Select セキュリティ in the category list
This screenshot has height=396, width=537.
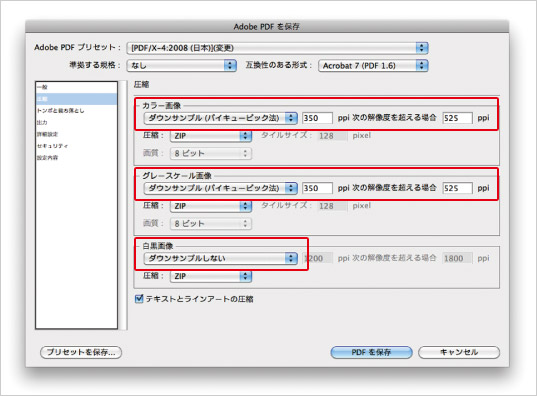pyautogui.click(x=76, y=146)
